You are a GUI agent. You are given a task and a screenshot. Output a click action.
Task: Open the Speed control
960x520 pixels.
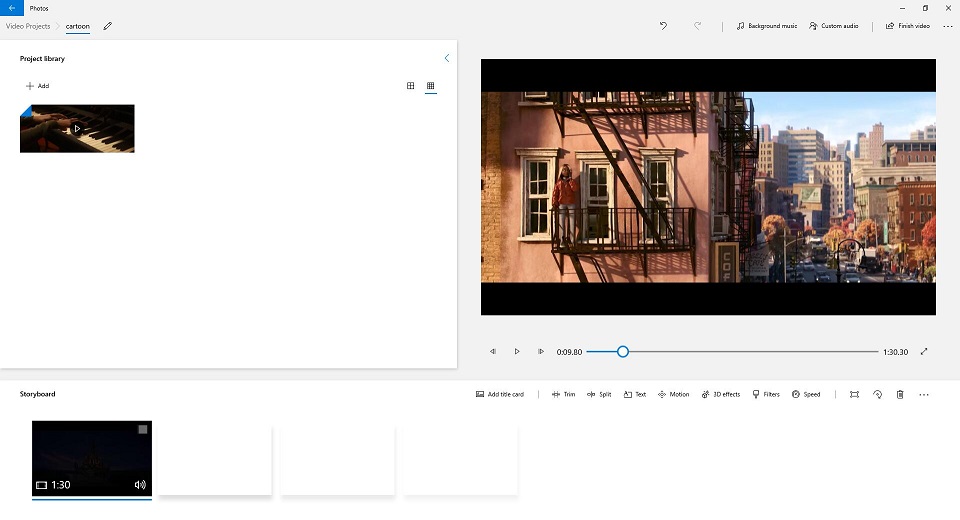coord(806,394)
